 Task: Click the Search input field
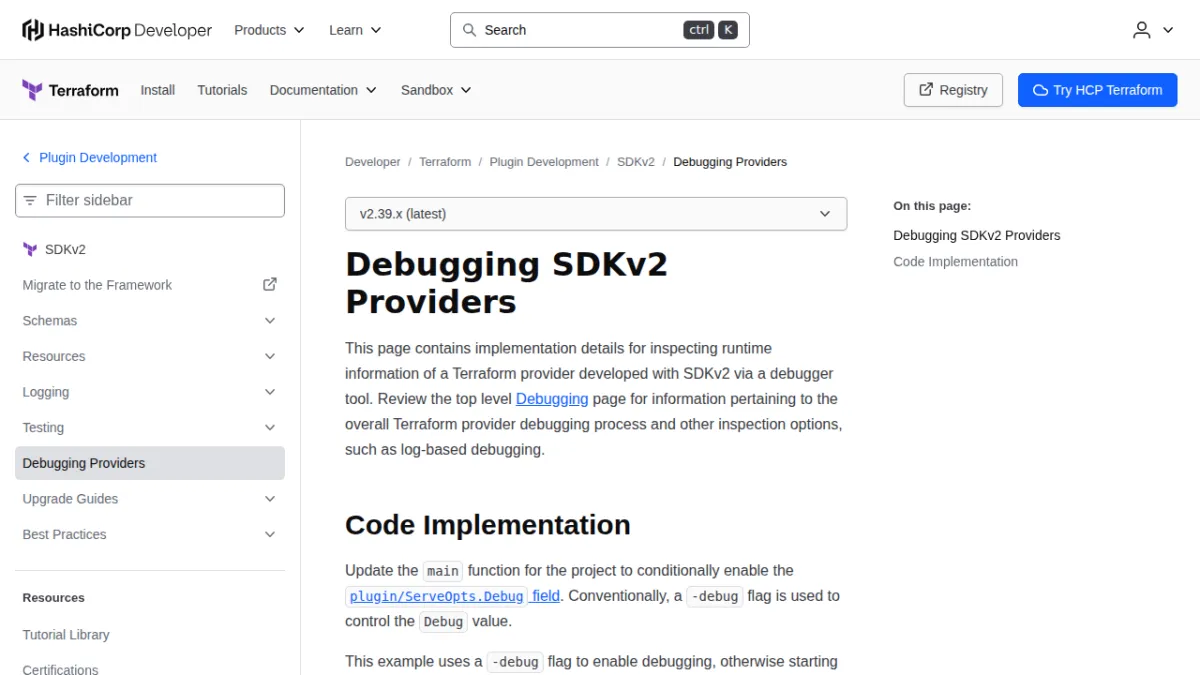pos(600,30)
